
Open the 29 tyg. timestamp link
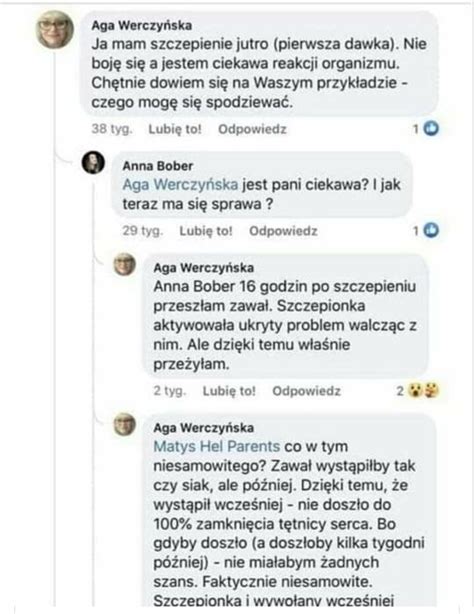pyautogui.click(x=143, y=231)
